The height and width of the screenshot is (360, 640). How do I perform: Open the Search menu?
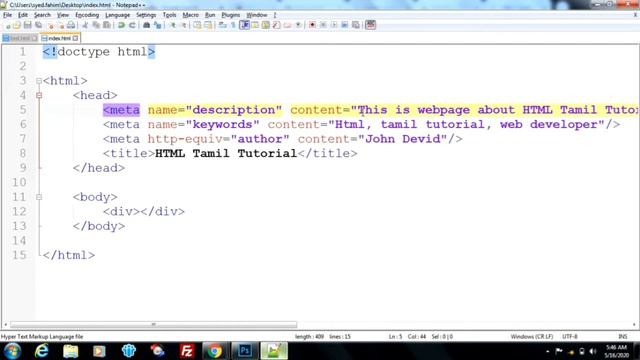(x=42, y=15)
